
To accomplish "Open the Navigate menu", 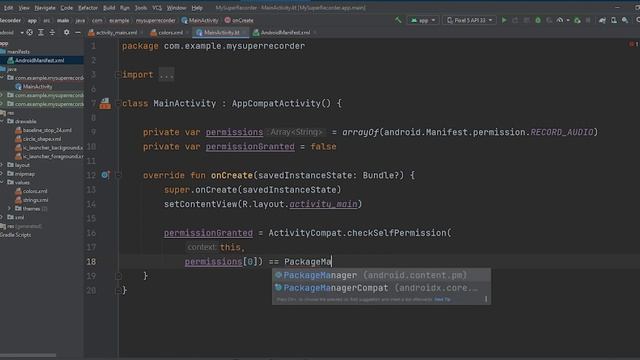I will tap(45, 8).
